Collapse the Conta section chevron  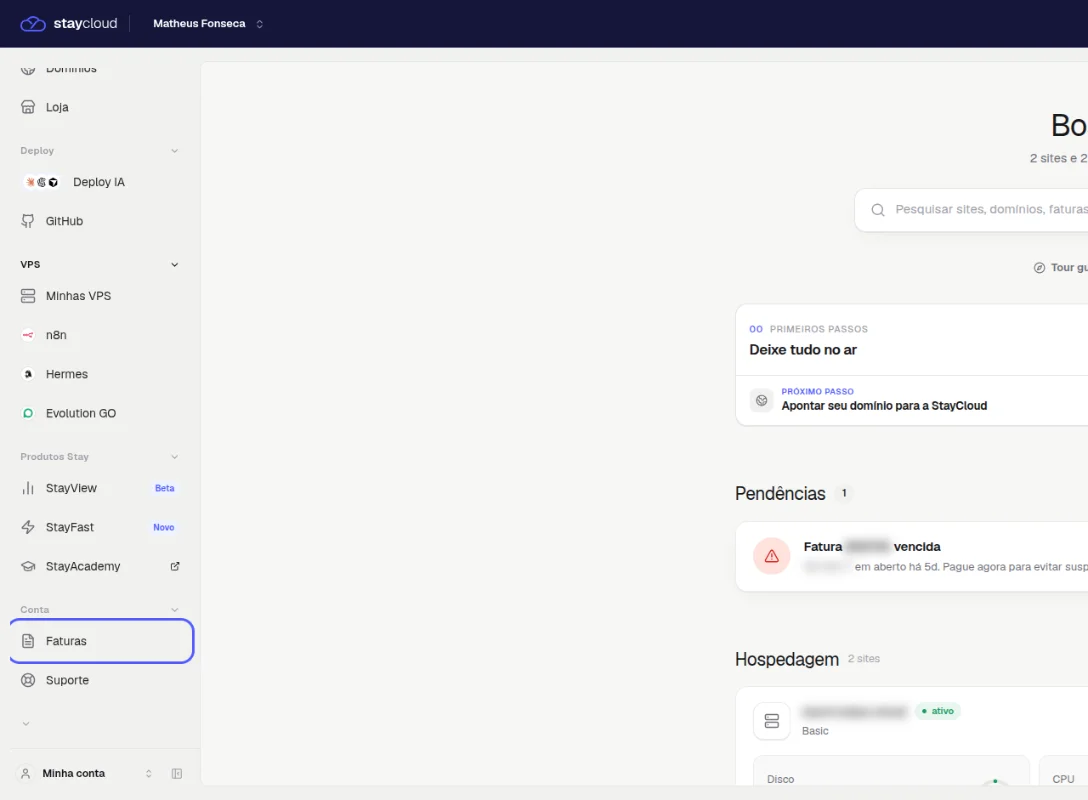pos(175,610)
